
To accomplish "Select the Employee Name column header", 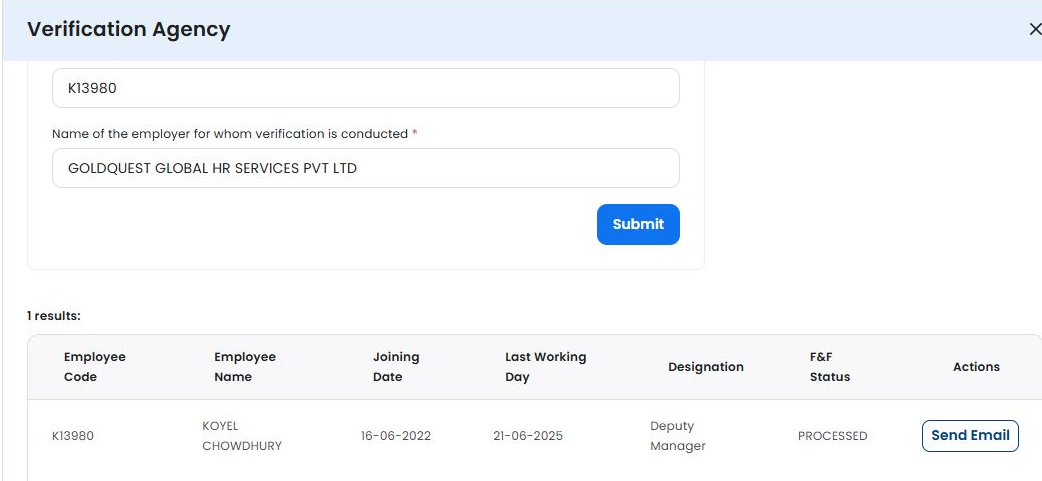I will click(x=245, y=367).
